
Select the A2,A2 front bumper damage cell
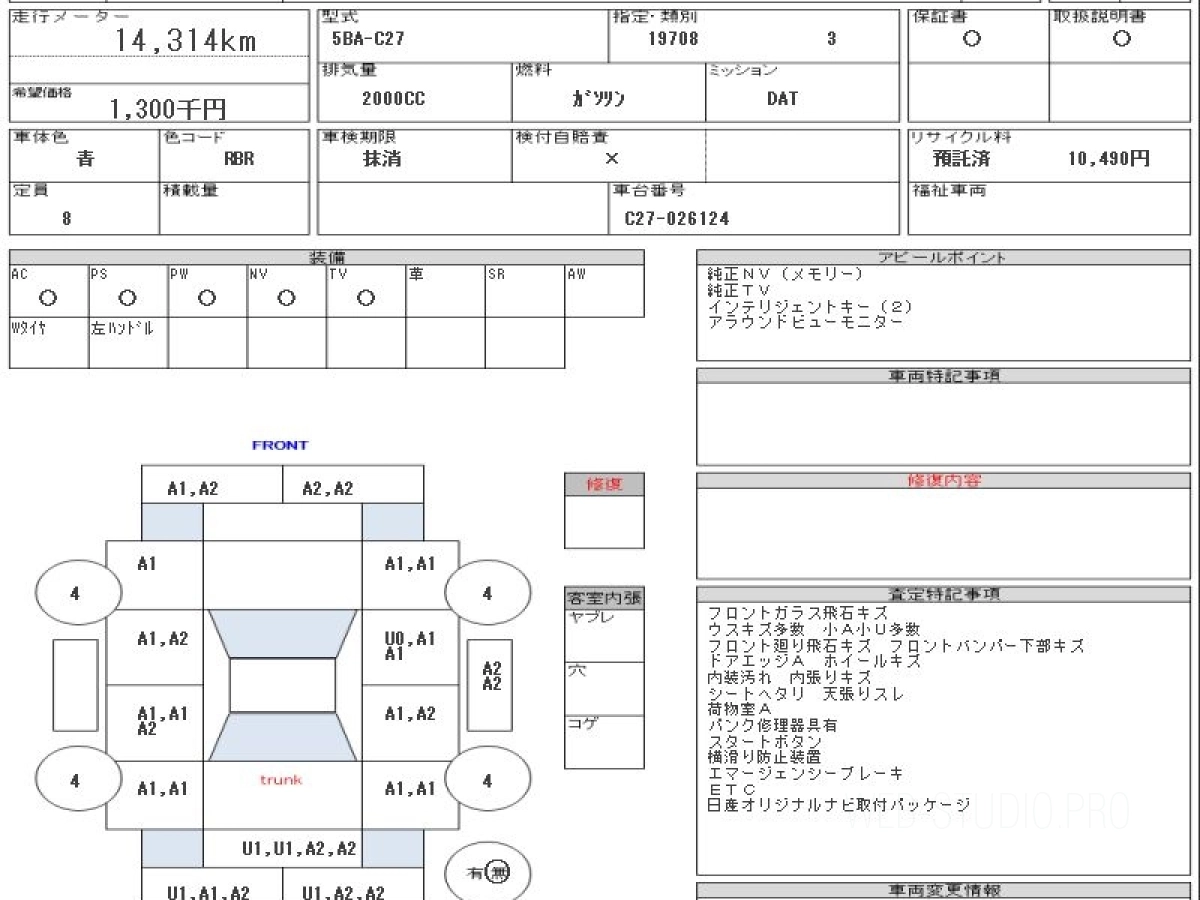pyautogui.click(x=352, y=485)
